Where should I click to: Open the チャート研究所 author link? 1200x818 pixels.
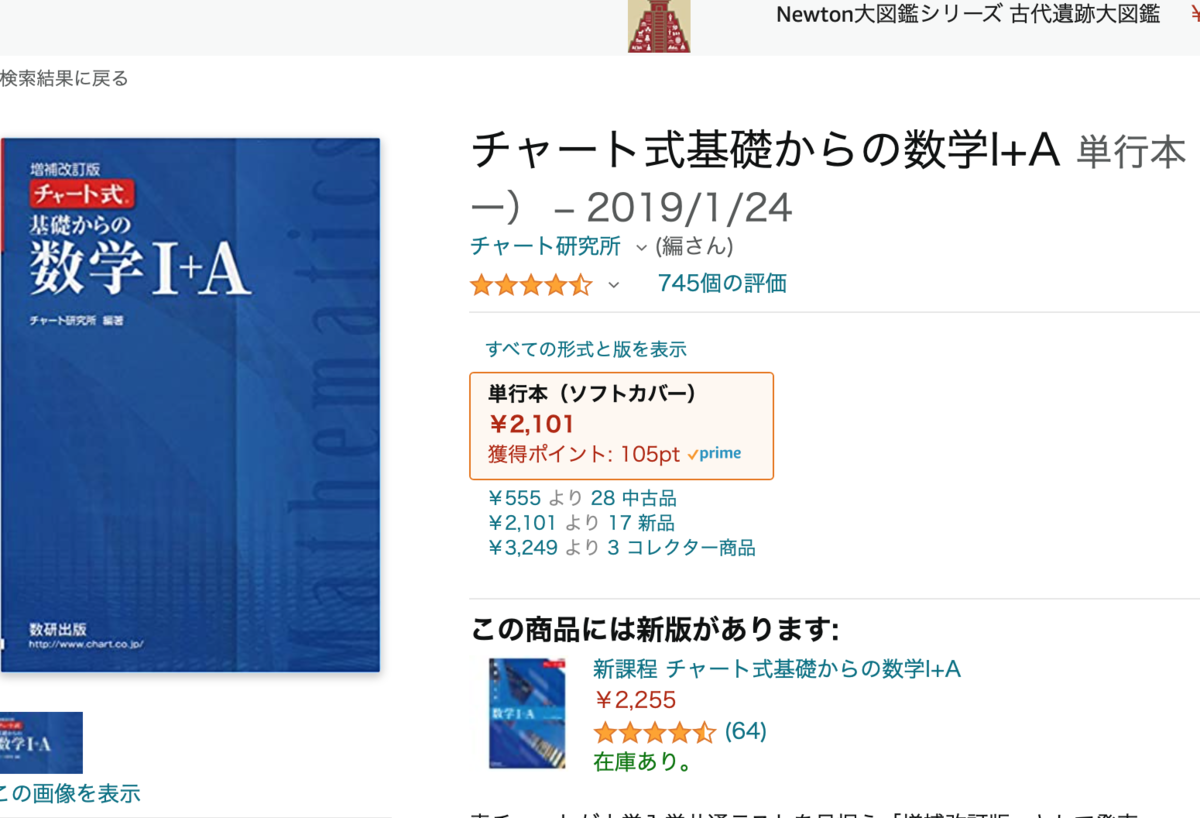[x=545, y=246]
